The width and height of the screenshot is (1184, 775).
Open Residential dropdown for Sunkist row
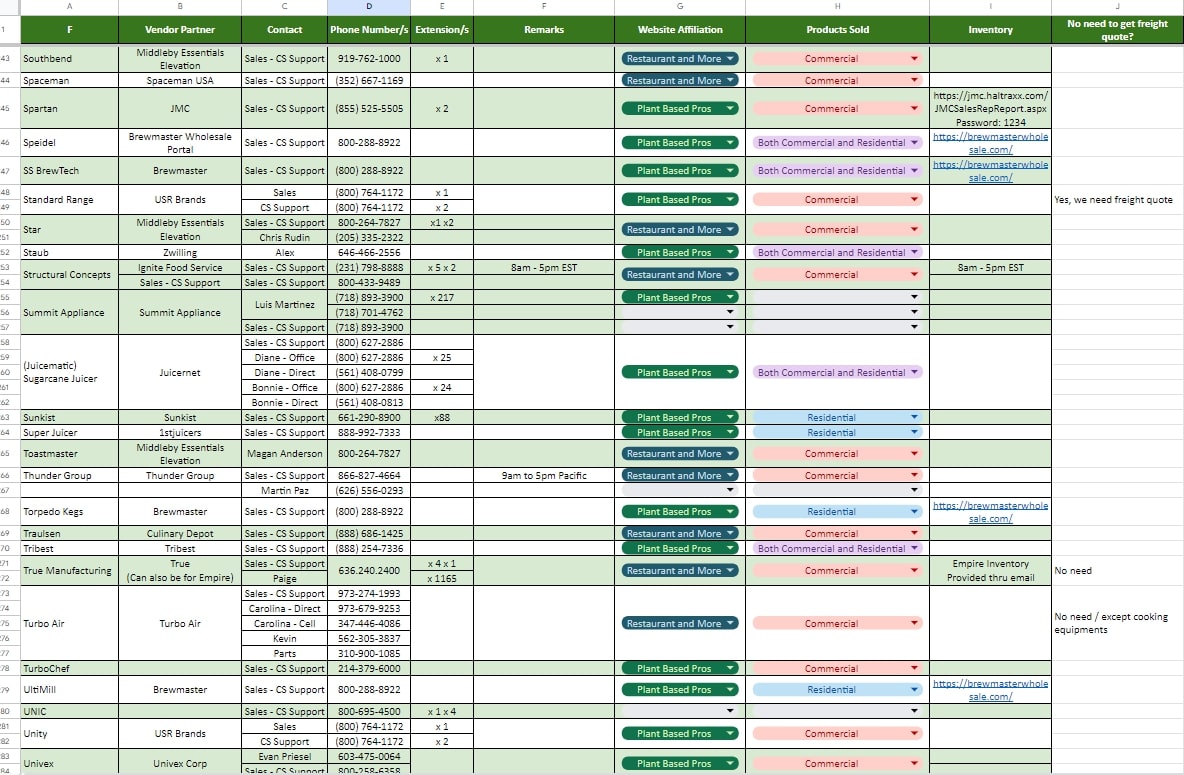837,418
